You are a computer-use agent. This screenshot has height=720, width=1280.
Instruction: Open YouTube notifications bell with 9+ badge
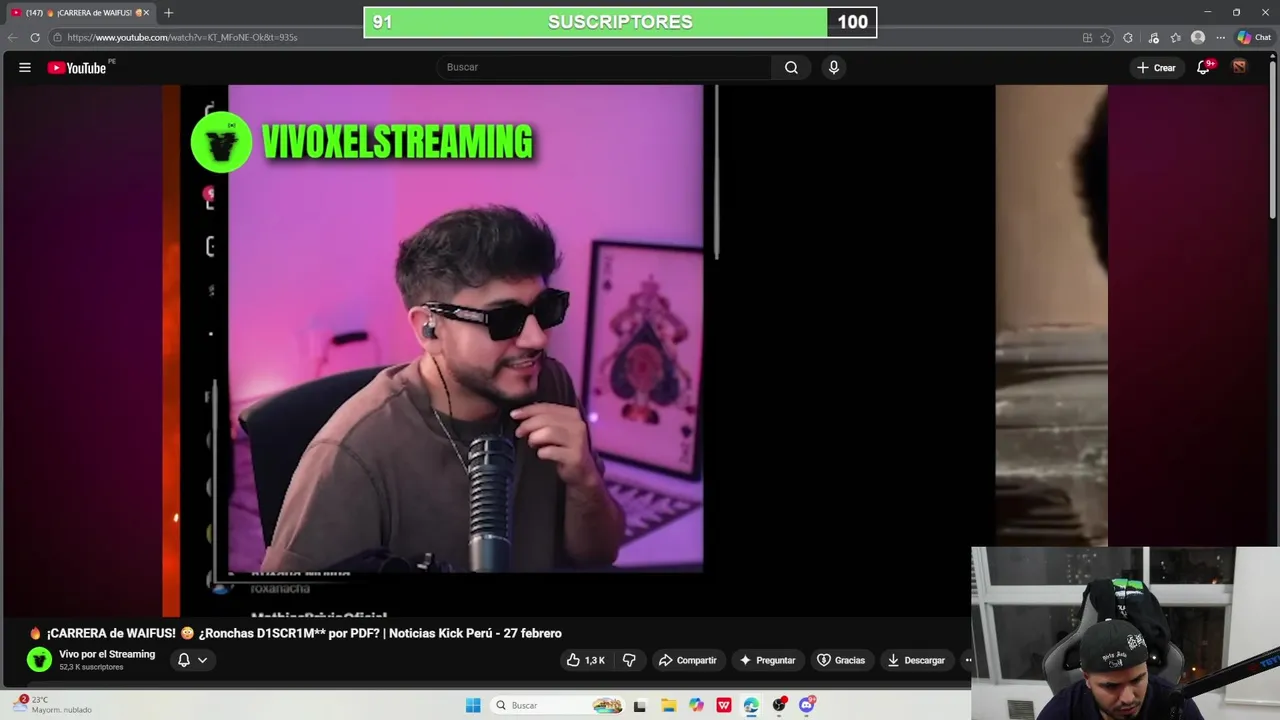[x=1204, y=67]
